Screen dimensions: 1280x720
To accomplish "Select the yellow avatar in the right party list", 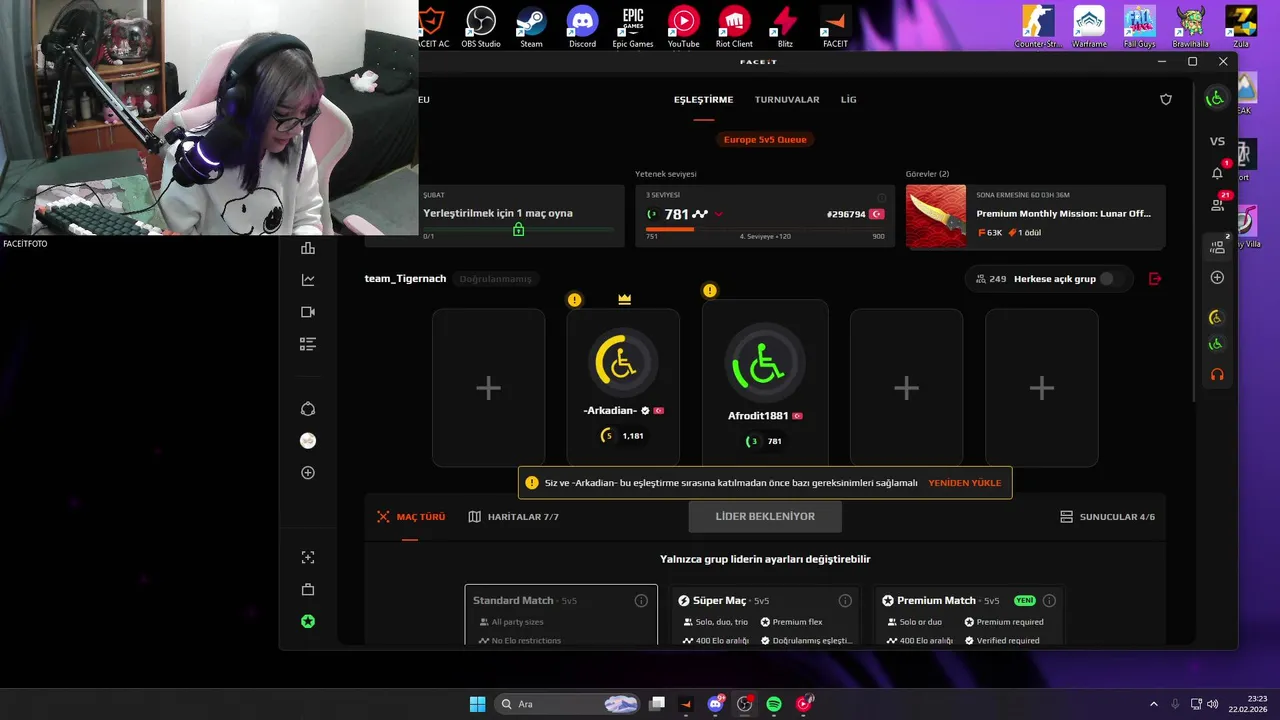I will point(1216,318).
